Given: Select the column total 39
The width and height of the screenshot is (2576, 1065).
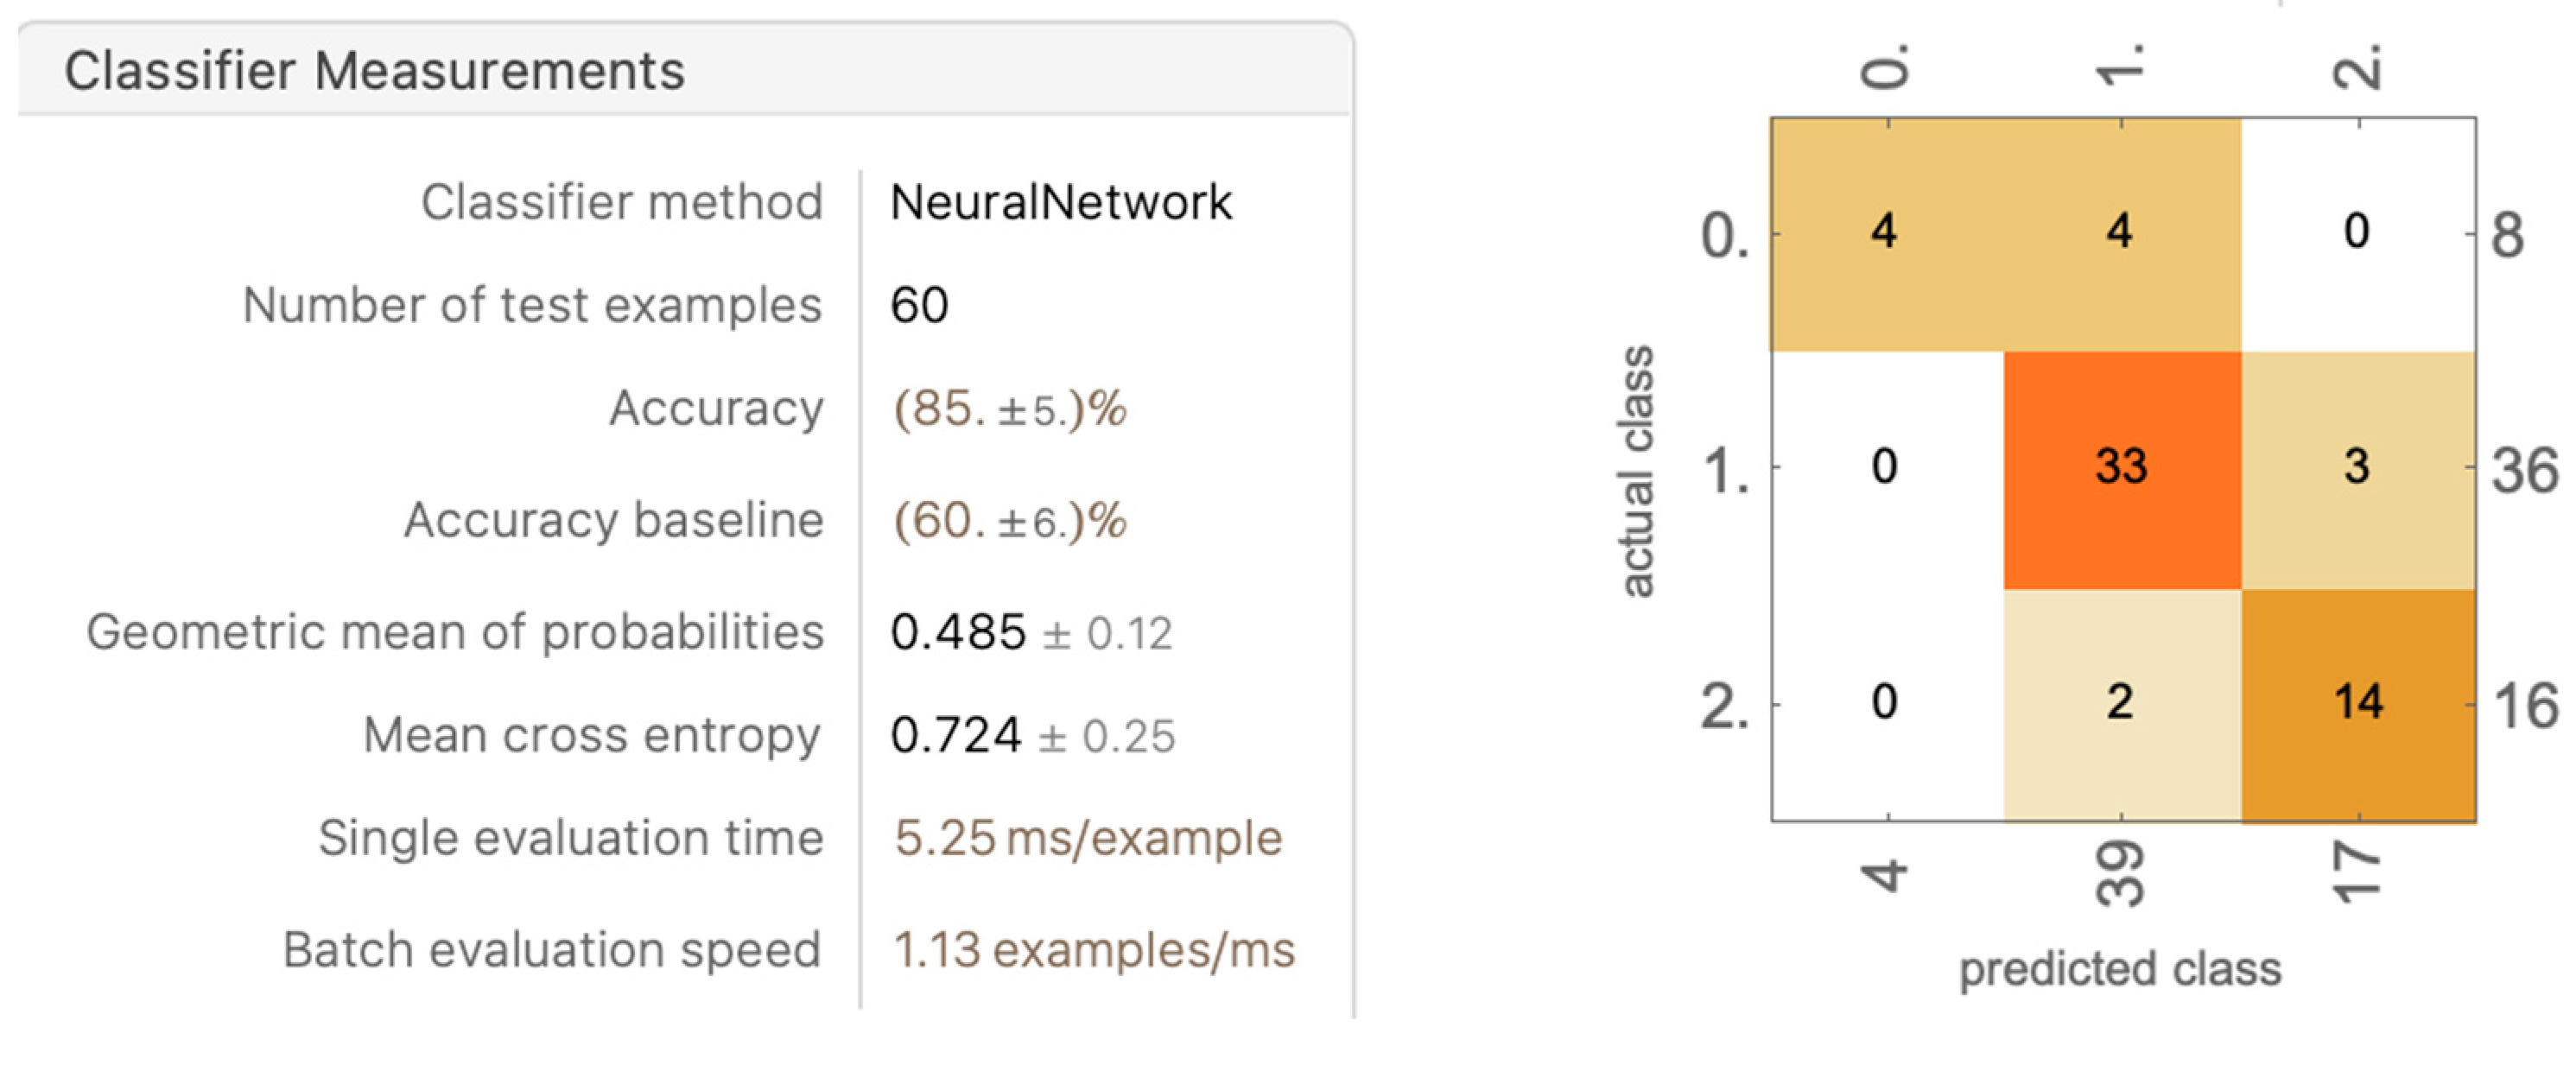Looking at the screenshot, I should pyautogui.click(x=2121, y=874).
